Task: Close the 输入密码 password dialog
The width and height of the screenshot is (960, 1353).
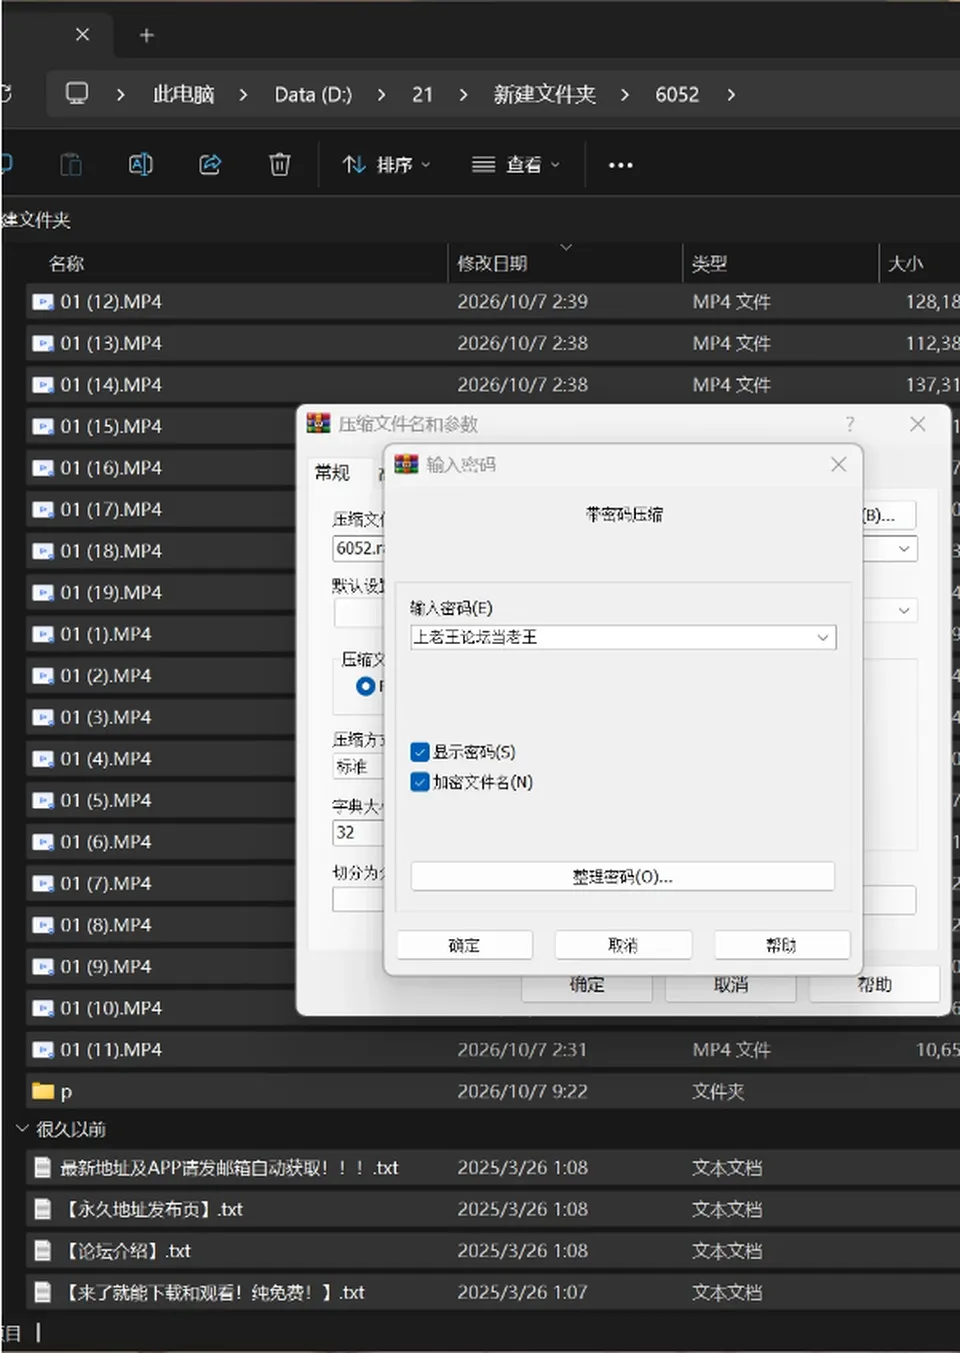Action: 839,464
